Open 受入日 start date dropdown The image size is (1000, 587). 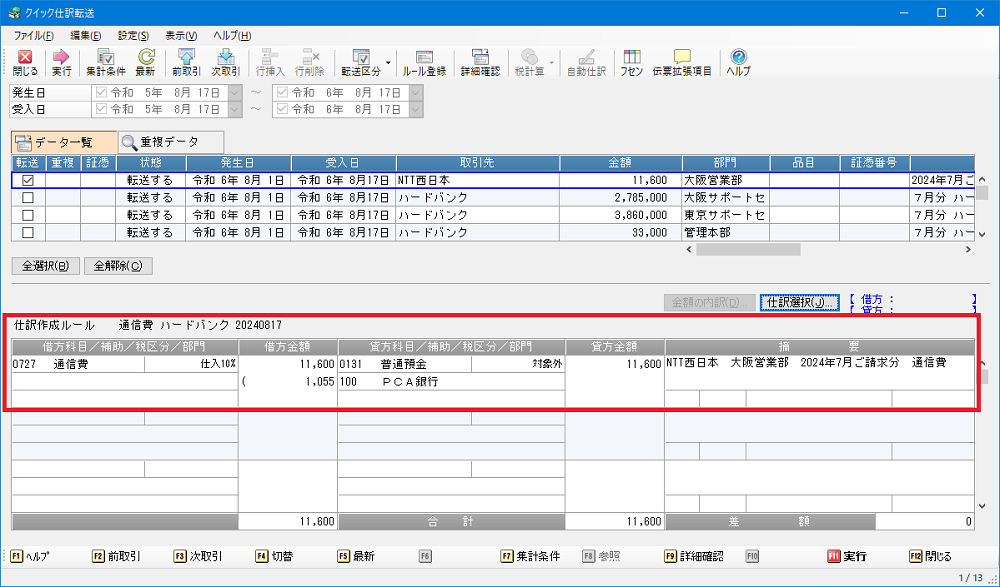tap(235, 109)
